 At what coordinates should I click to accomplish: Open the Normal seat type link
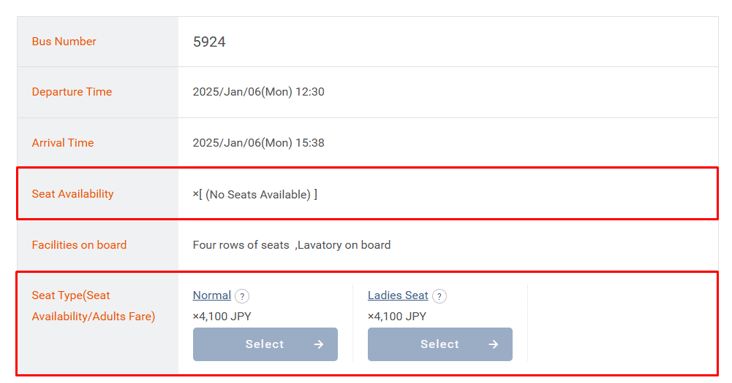pyautogui.click(x=212, y=295)
